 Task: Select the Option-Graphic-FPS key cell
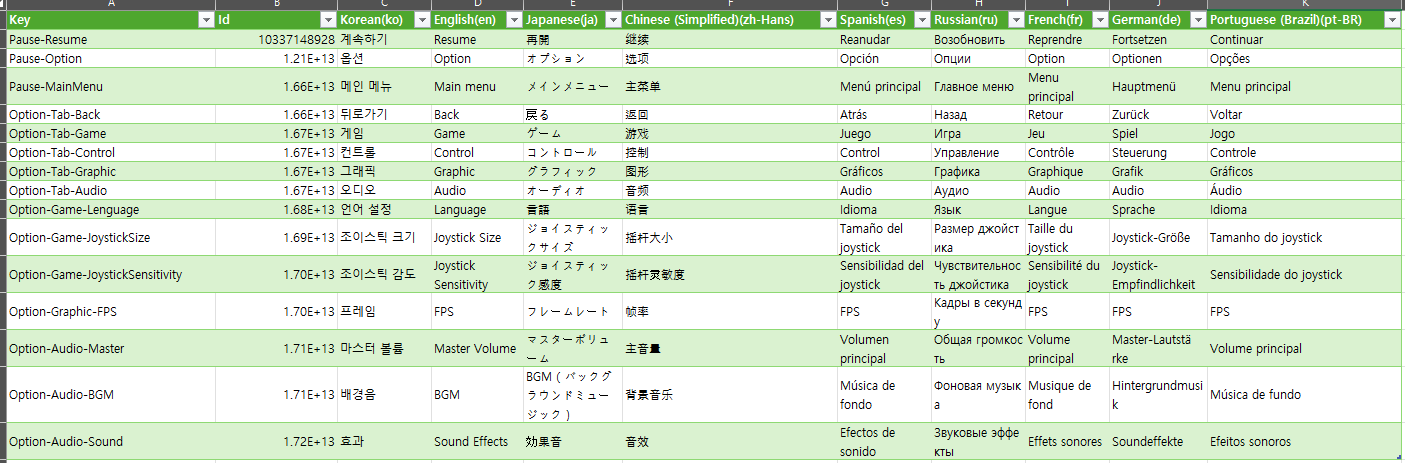pyautogui.click(x=110, y=312)
